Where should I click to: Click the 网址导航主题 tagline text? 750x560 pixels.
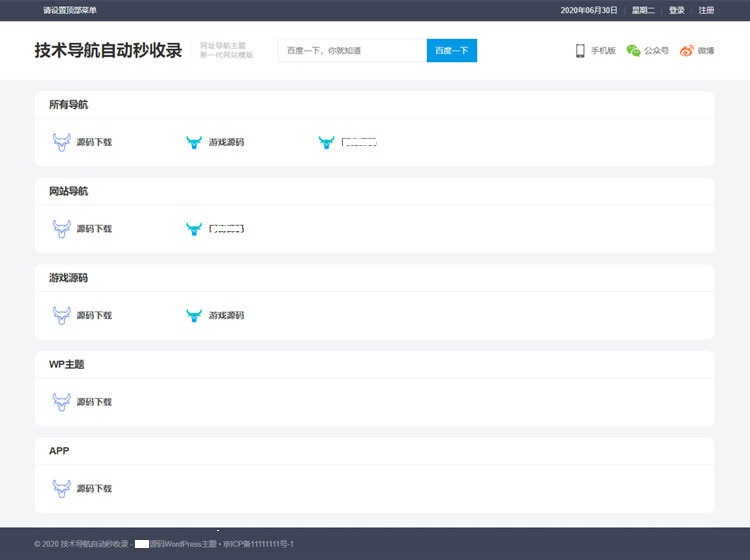(223, 45)
